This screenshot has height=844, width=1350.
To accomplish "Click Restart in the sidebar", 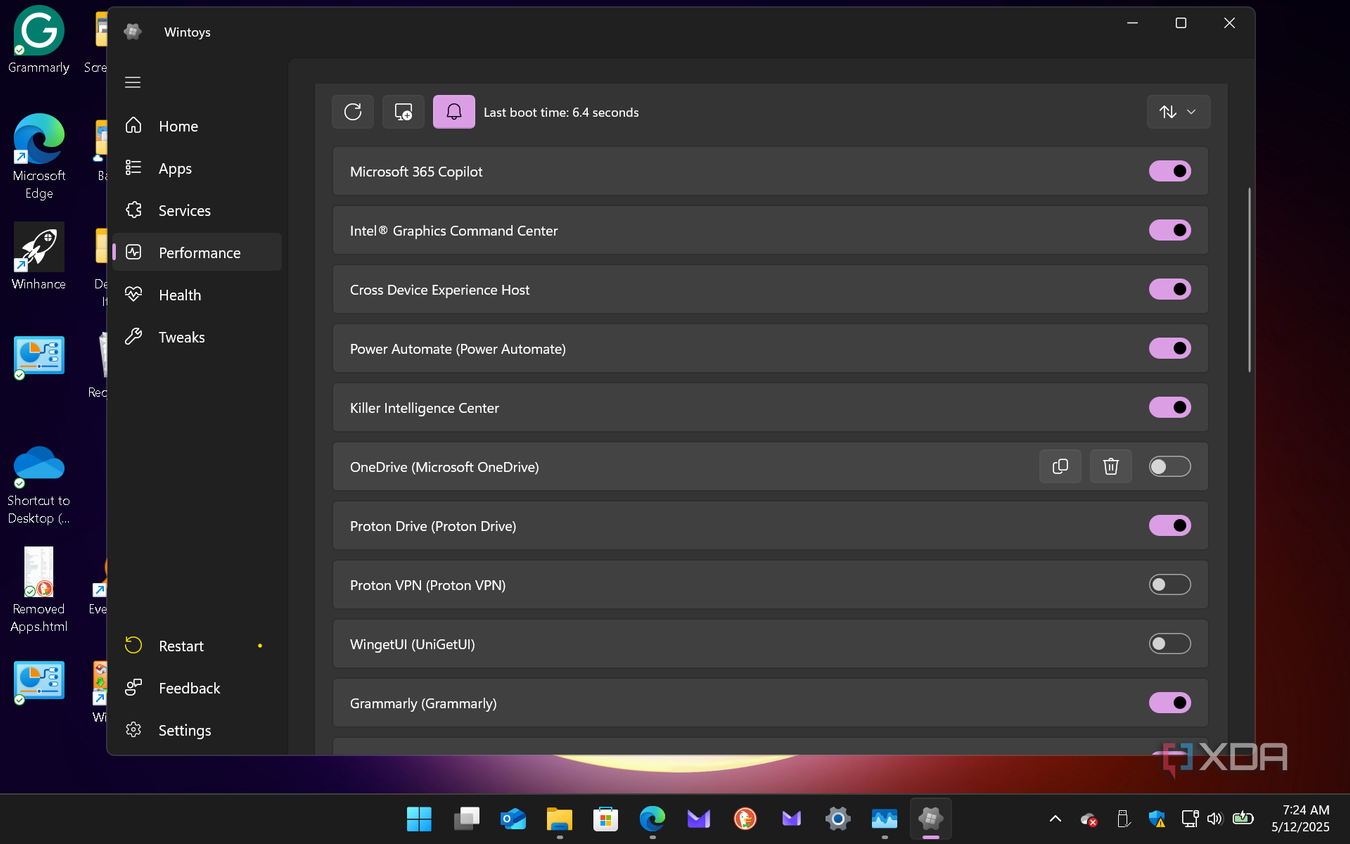I will pyautogui.click(x=197, y=645).
